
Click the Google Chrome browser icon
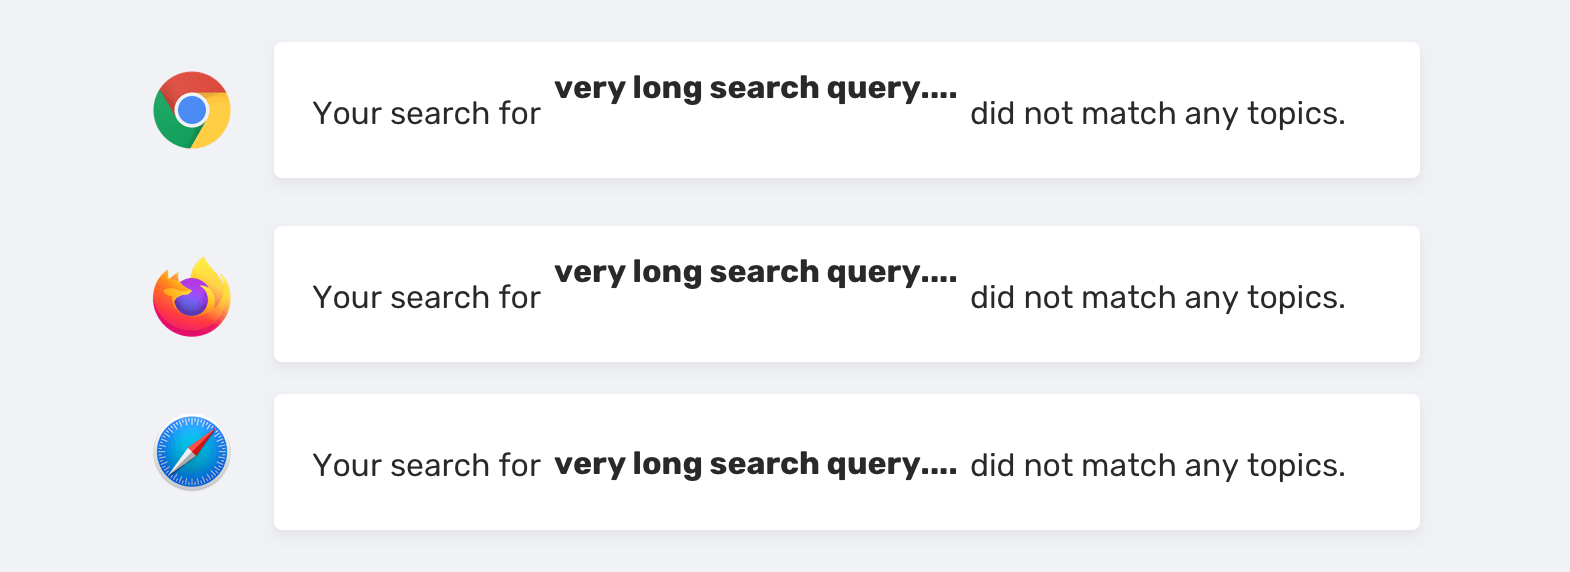[192, 110]
